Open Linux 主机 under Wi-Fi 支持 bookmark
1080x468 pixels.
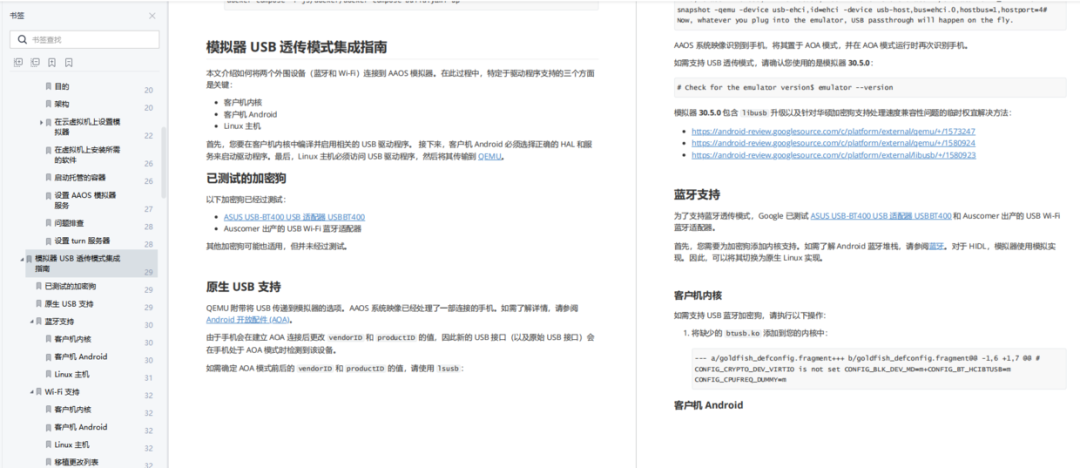pyautogui.click(x=72, y=445)
